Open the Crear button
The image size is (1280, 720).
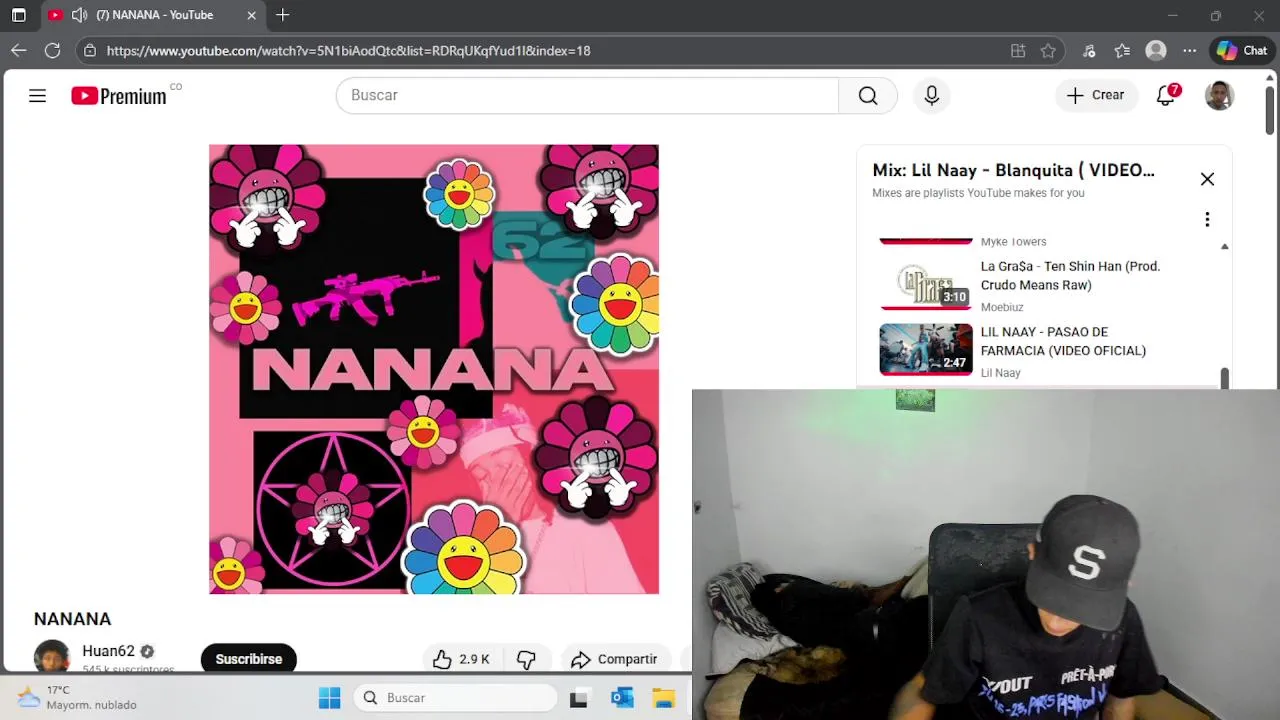(1096, 95)
